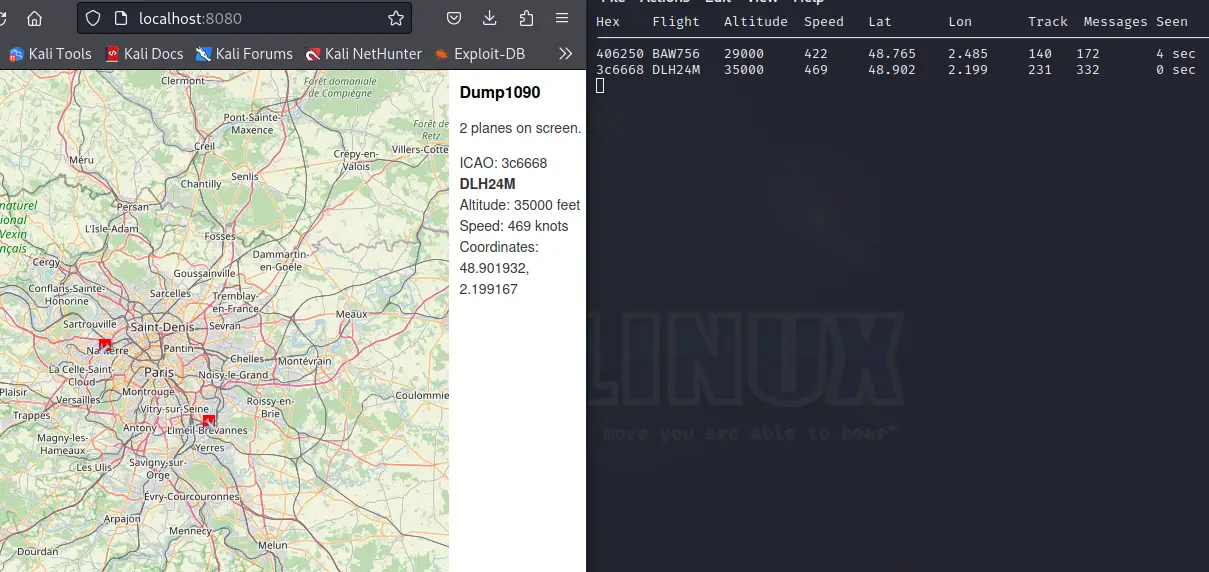Viewport: 1209px width, 572px height.
Task: Click flight DLH24M in the terminal row
Action: pyautogui.click(x=676, y=69)
